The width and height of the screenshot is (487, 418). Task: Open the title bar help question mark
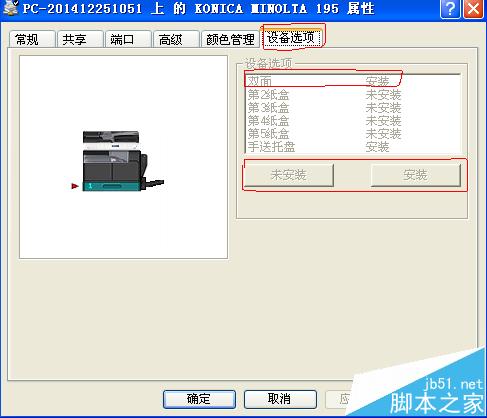[x=450, y=9]
